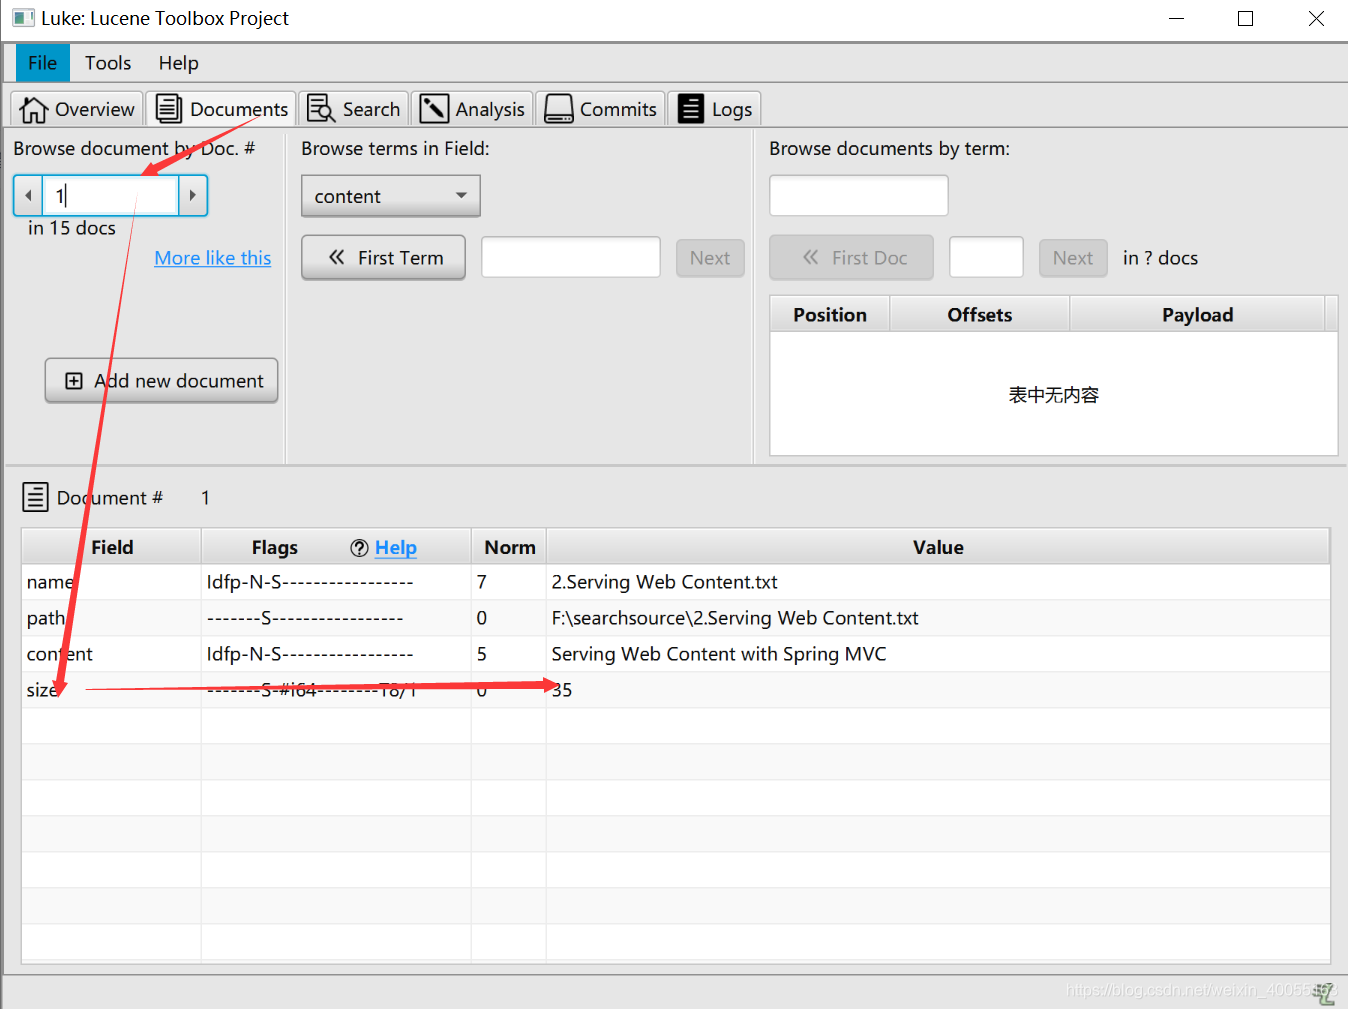Select the content field row
1348x1009 pixels.
(x=676, y=654)
